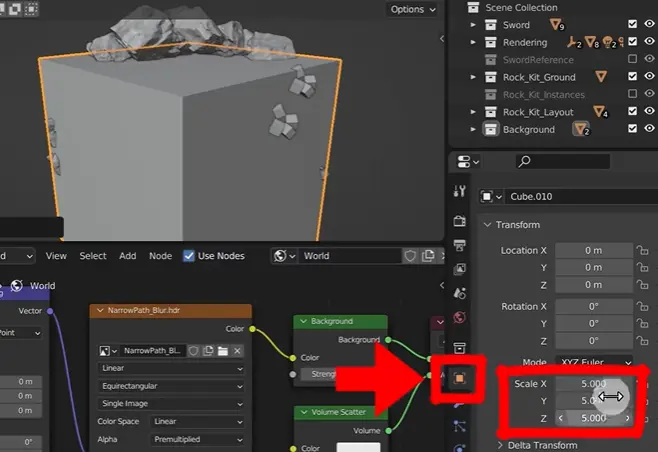
Task: Lock Rotation Y with padlock icon
Action: [x=642, y=324]
